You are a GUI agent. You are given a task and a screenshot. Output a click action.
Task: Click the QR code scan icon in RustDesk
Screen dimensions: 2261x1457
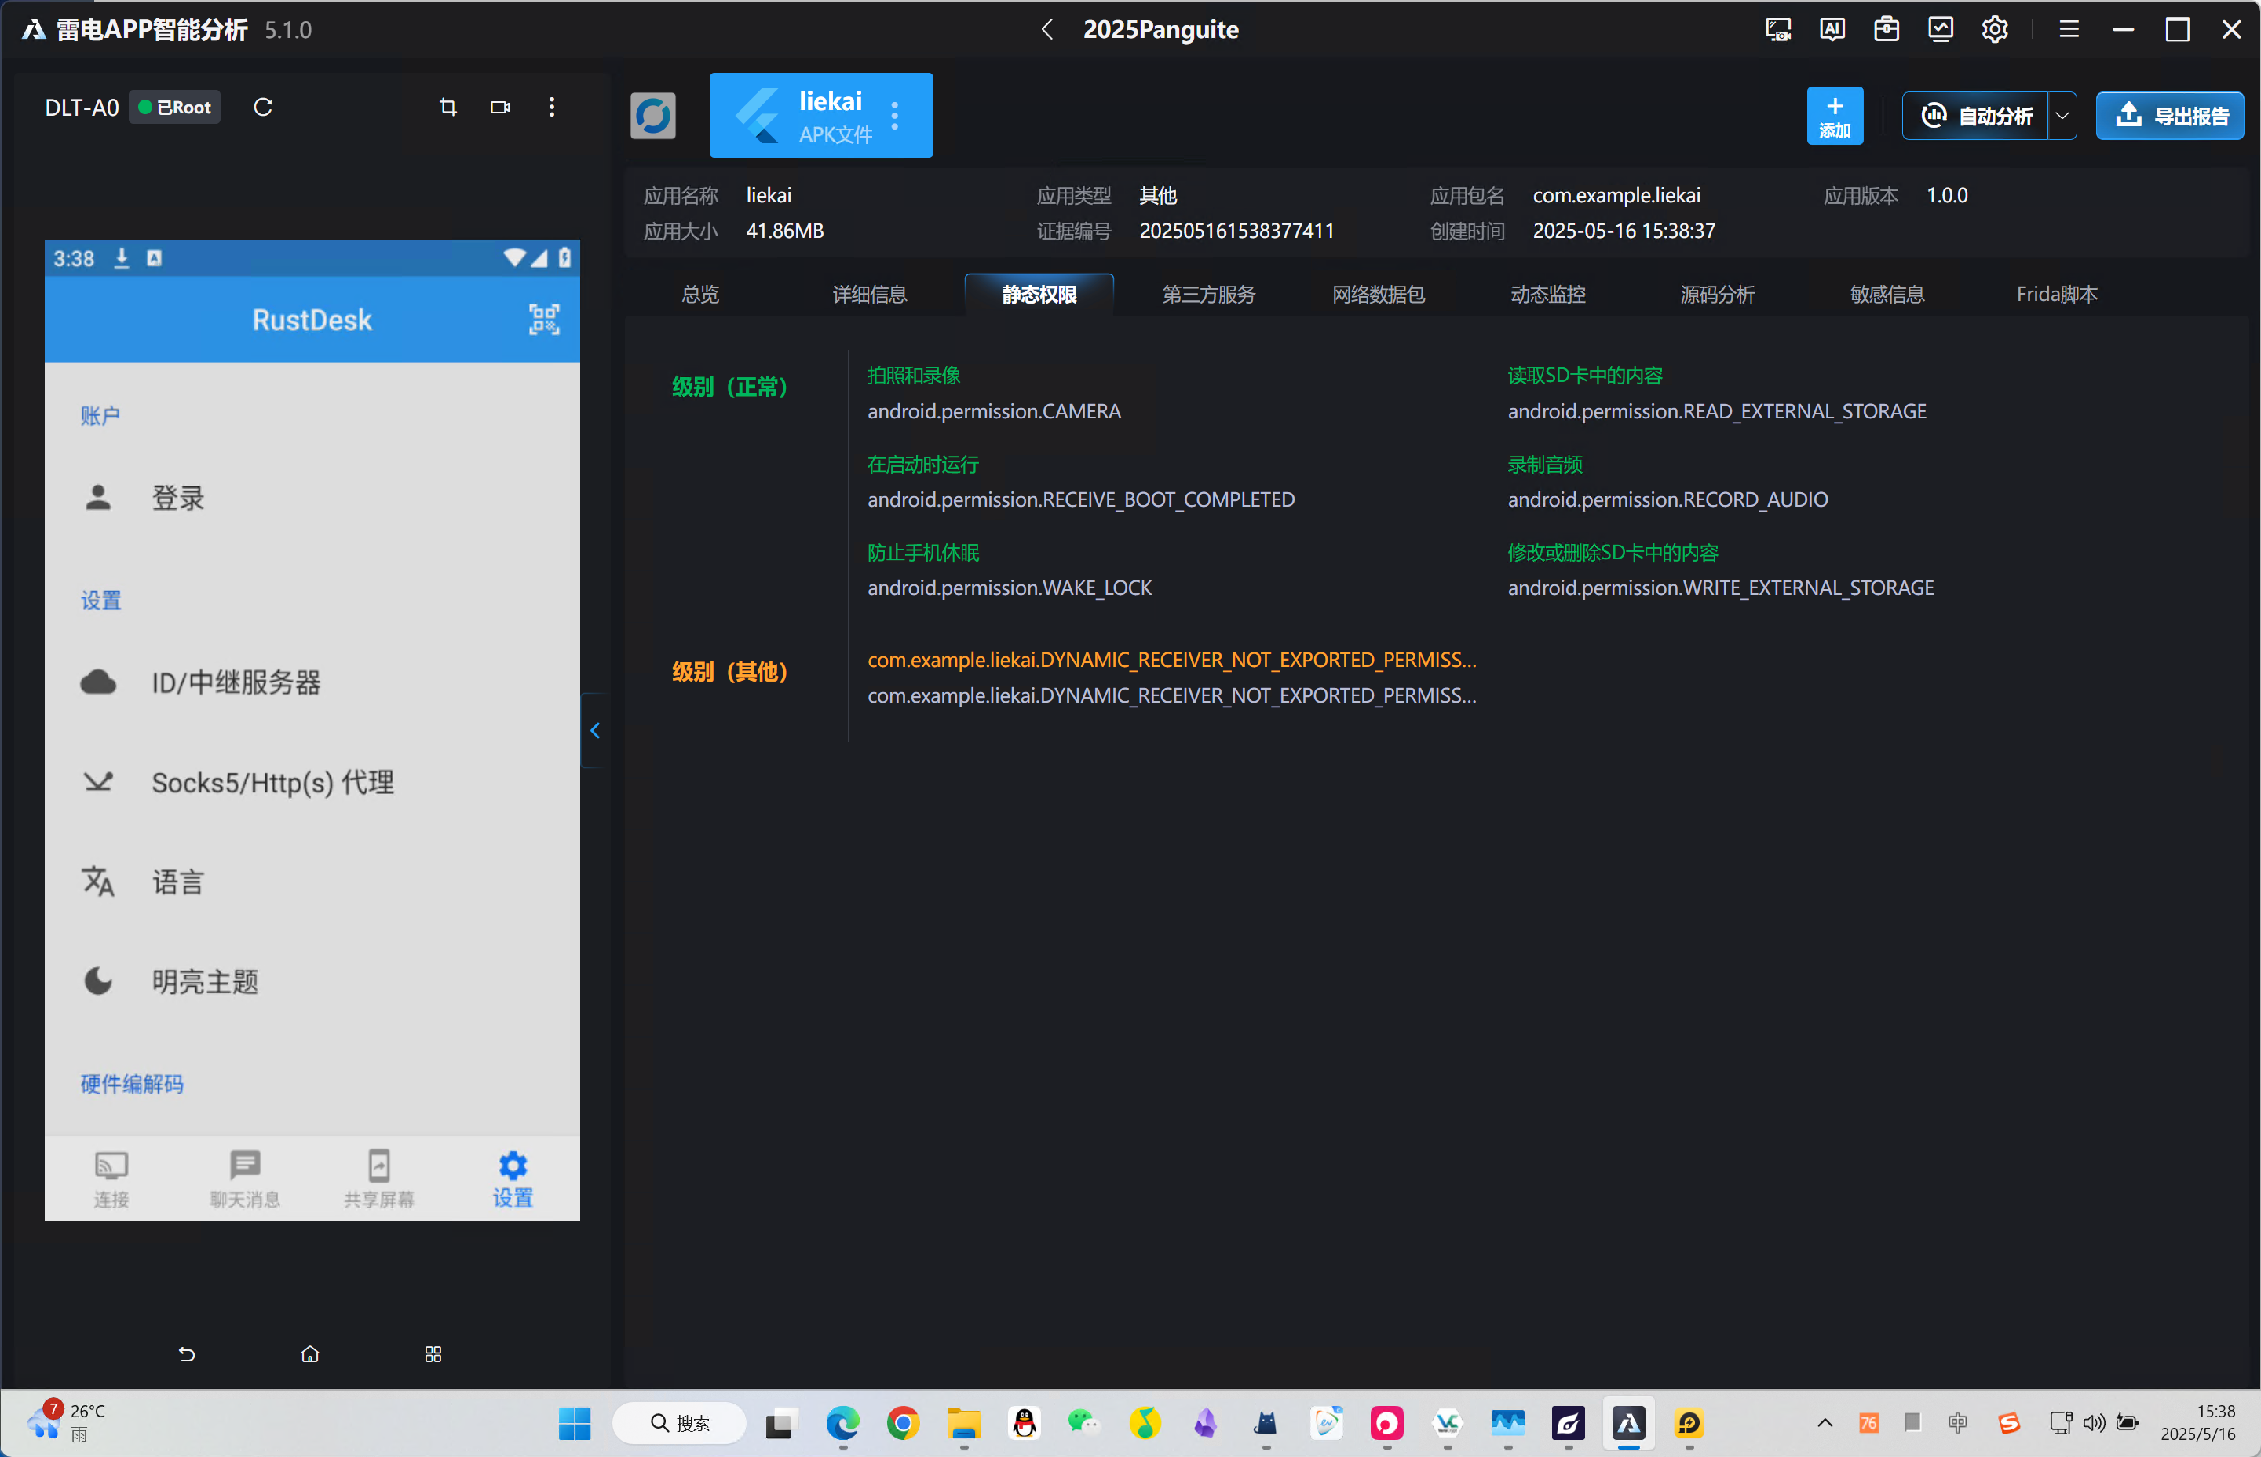pyautogui.click(x=544, y=319)
